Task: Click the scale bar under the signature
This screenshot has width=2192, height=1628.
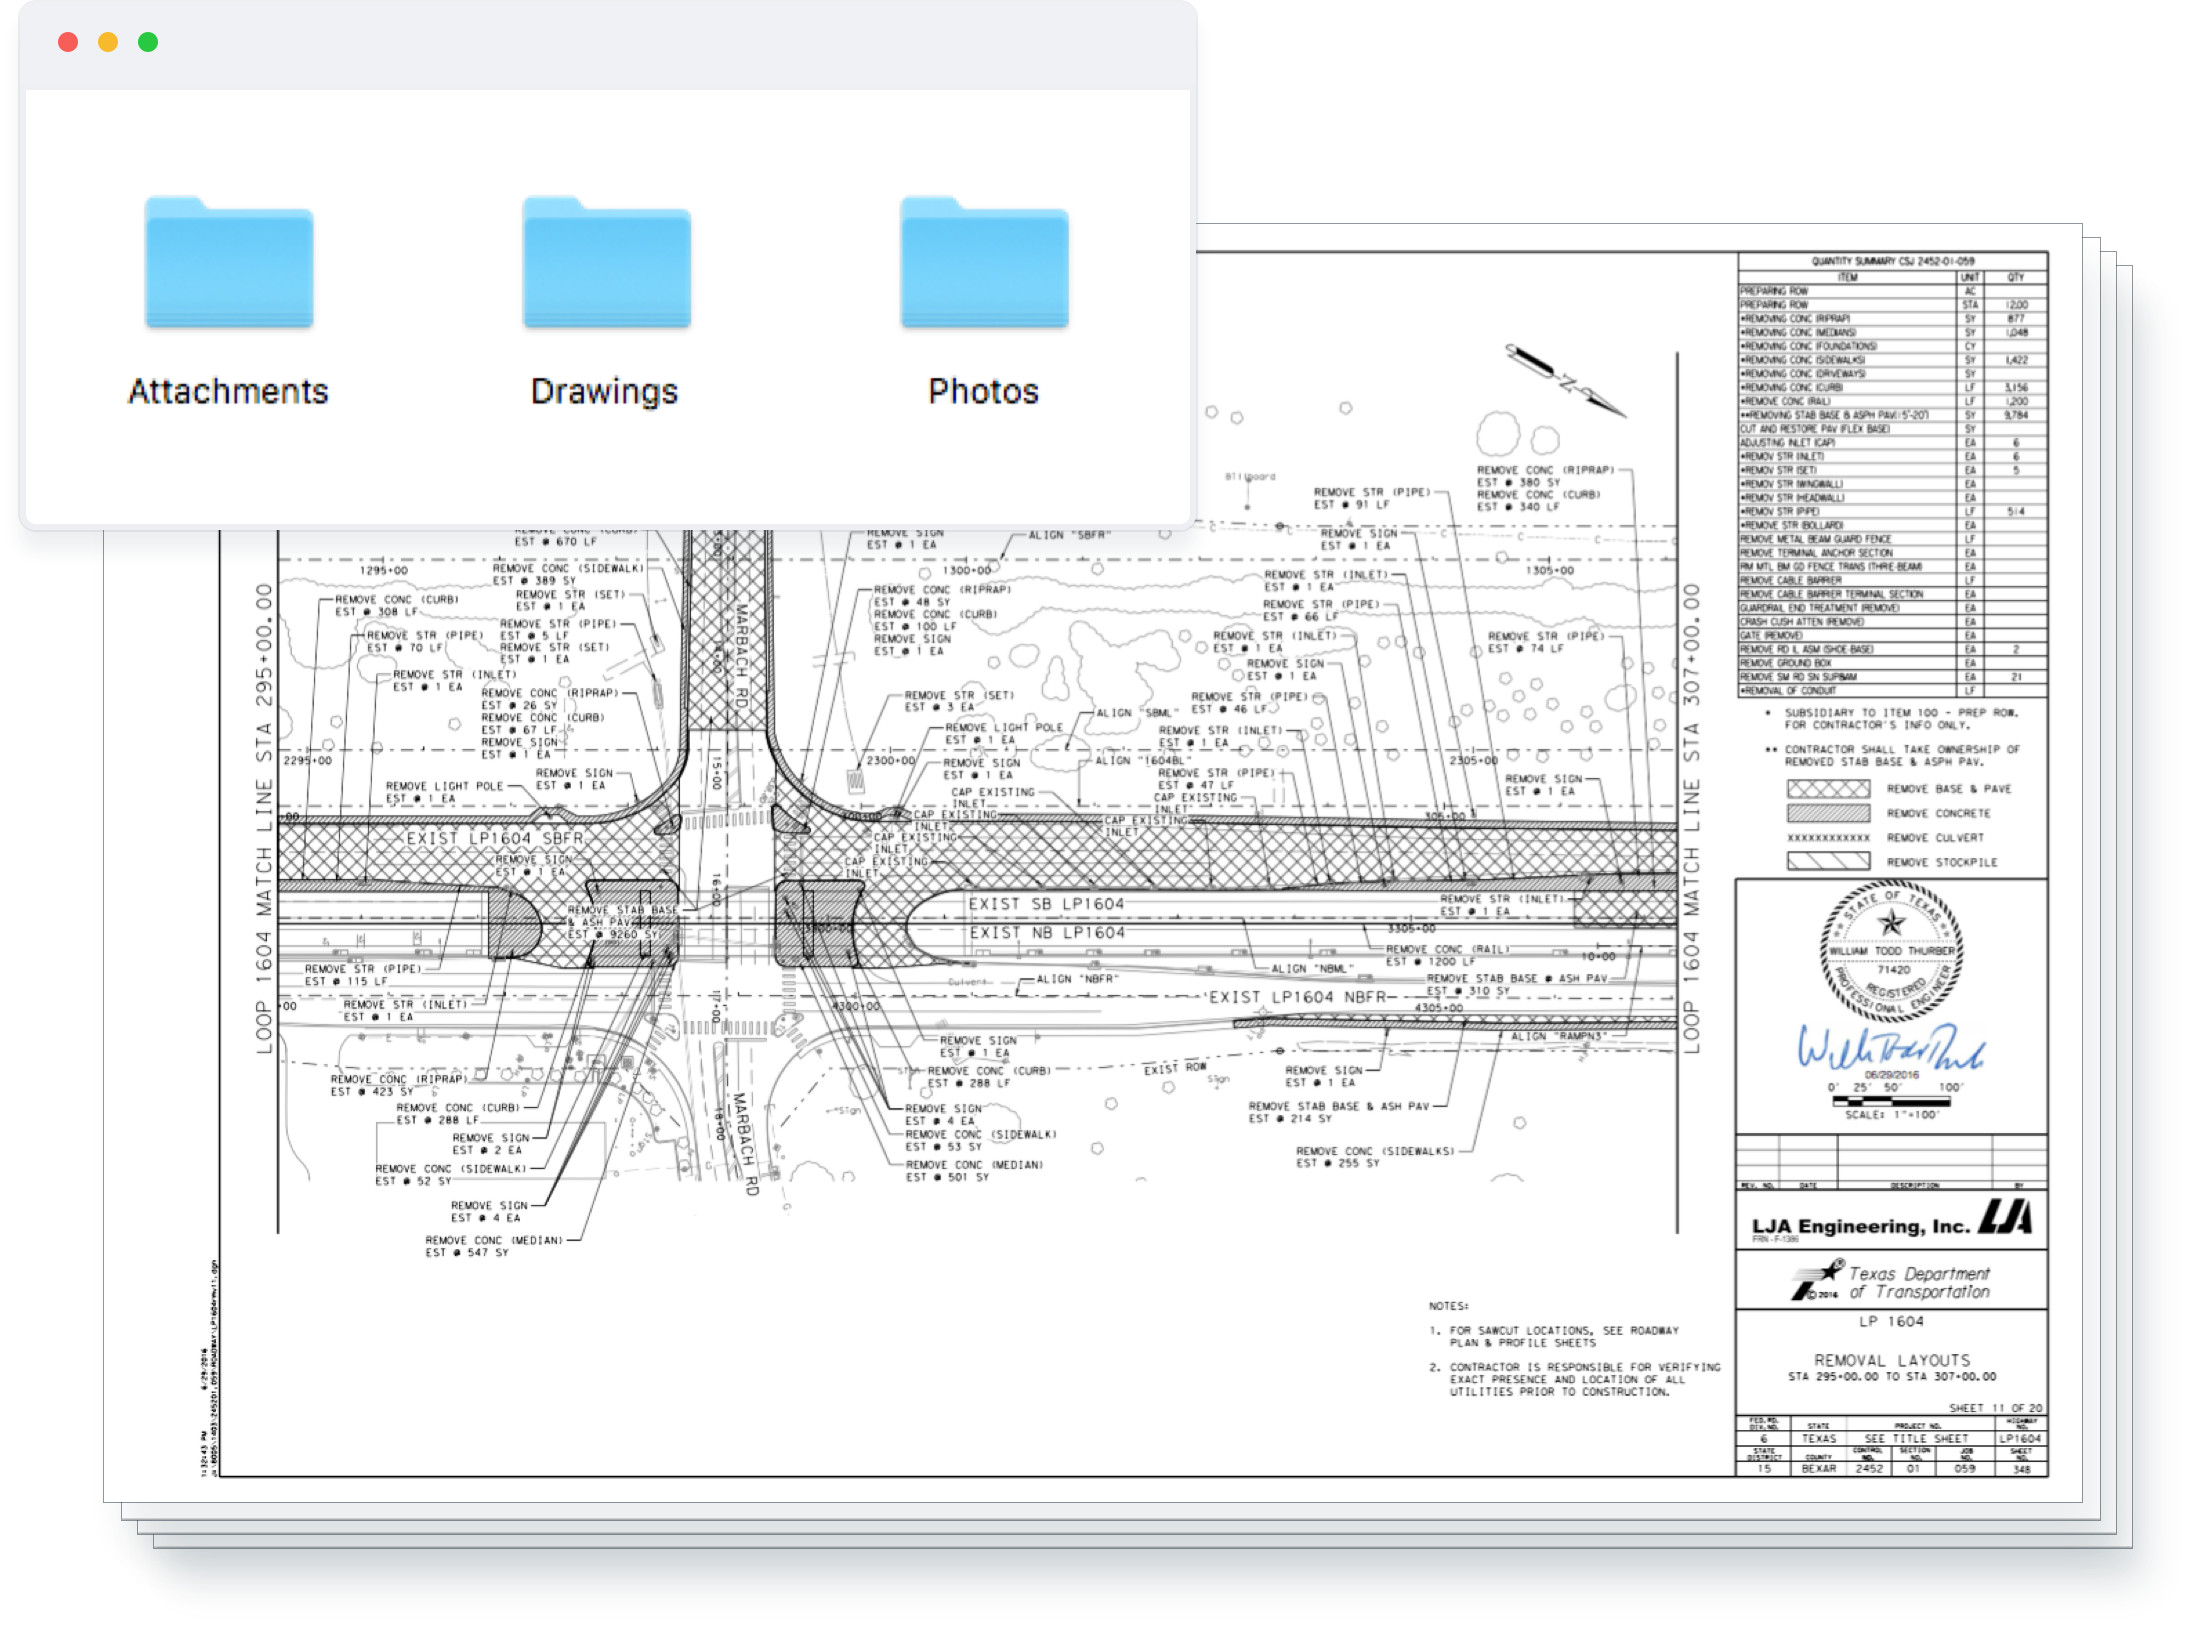Action: point(1890,1101)
